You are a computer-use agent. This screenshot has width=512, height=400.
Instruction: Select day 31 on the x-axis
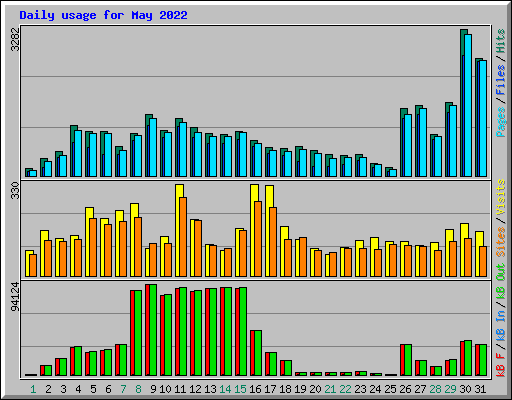pyautogui.click(x=480, y=389)
